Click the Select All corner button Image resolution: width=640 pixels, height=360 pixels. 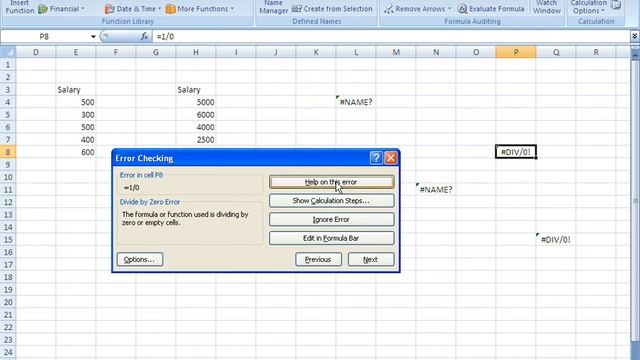[x=8, y=52]
